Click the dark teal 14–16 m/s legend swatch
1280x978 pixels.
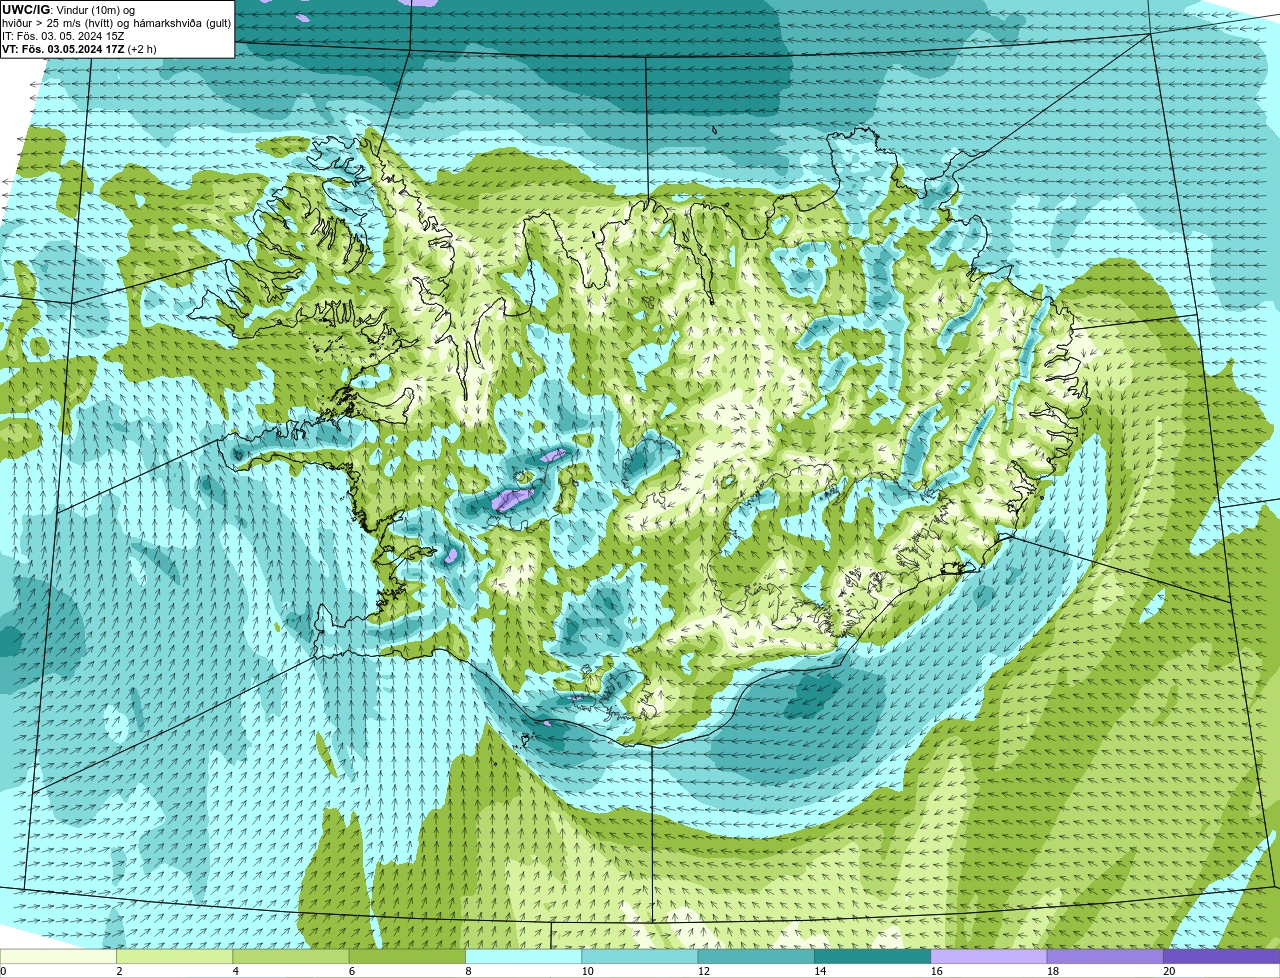point(873,957)
